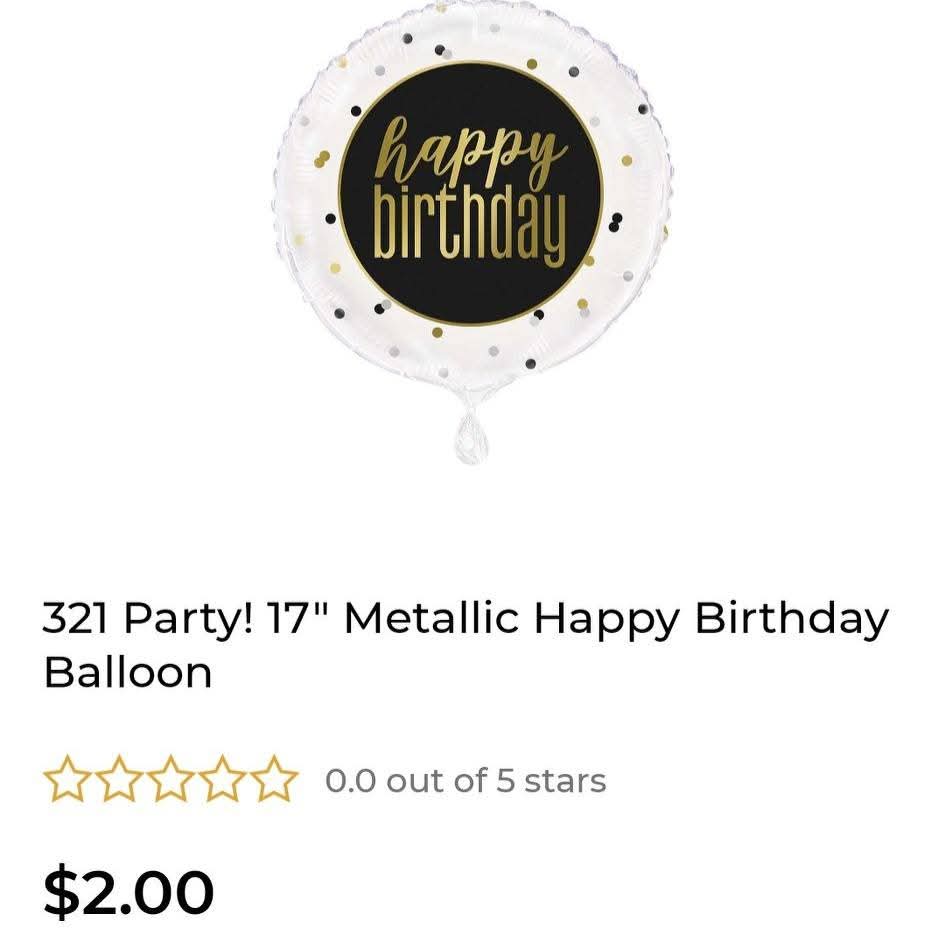The width and height of the screenshot is (945, 942).
Task: Click the first rating star
Action: (x=66, y=780)
